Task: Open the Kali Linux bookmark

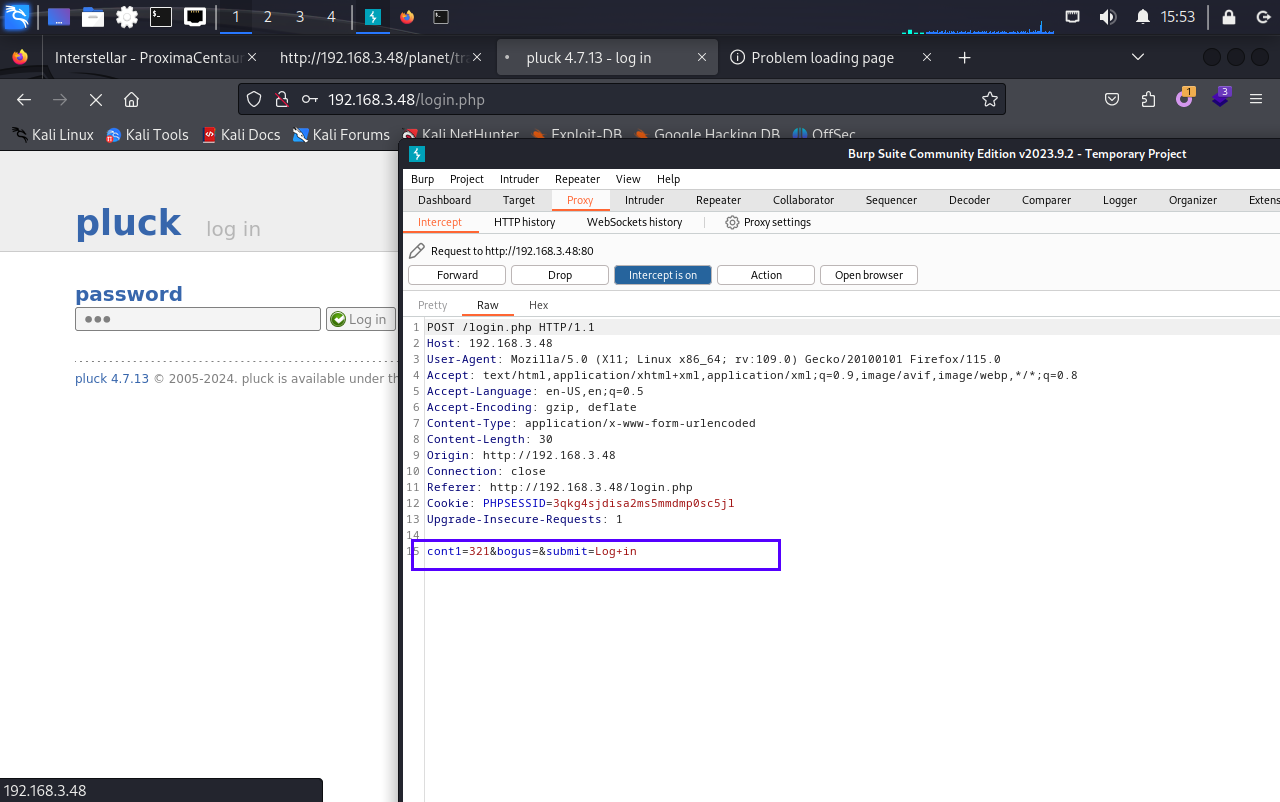Action: click(x=53, y=134)
